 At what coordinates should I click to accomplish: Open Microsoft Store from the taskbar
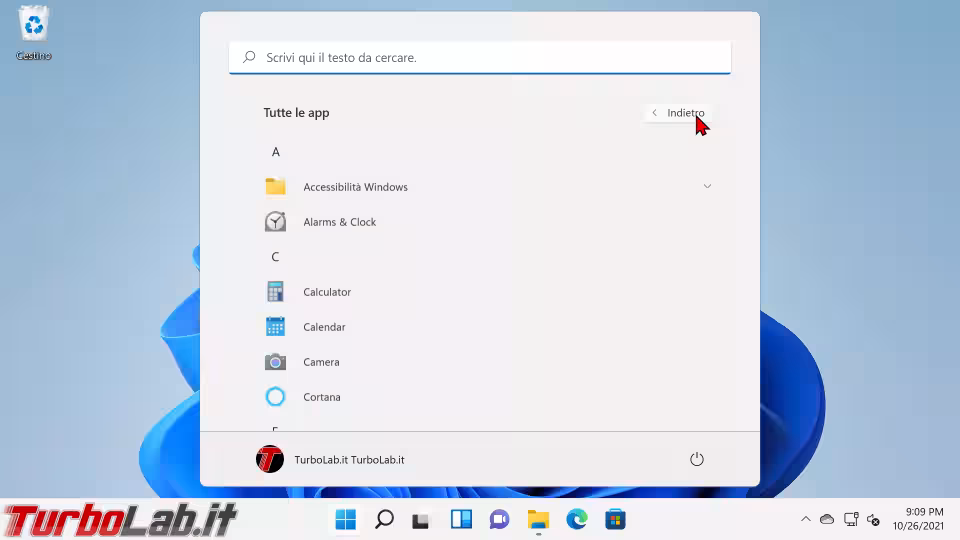pyautogui.click(x=615, y=519)
